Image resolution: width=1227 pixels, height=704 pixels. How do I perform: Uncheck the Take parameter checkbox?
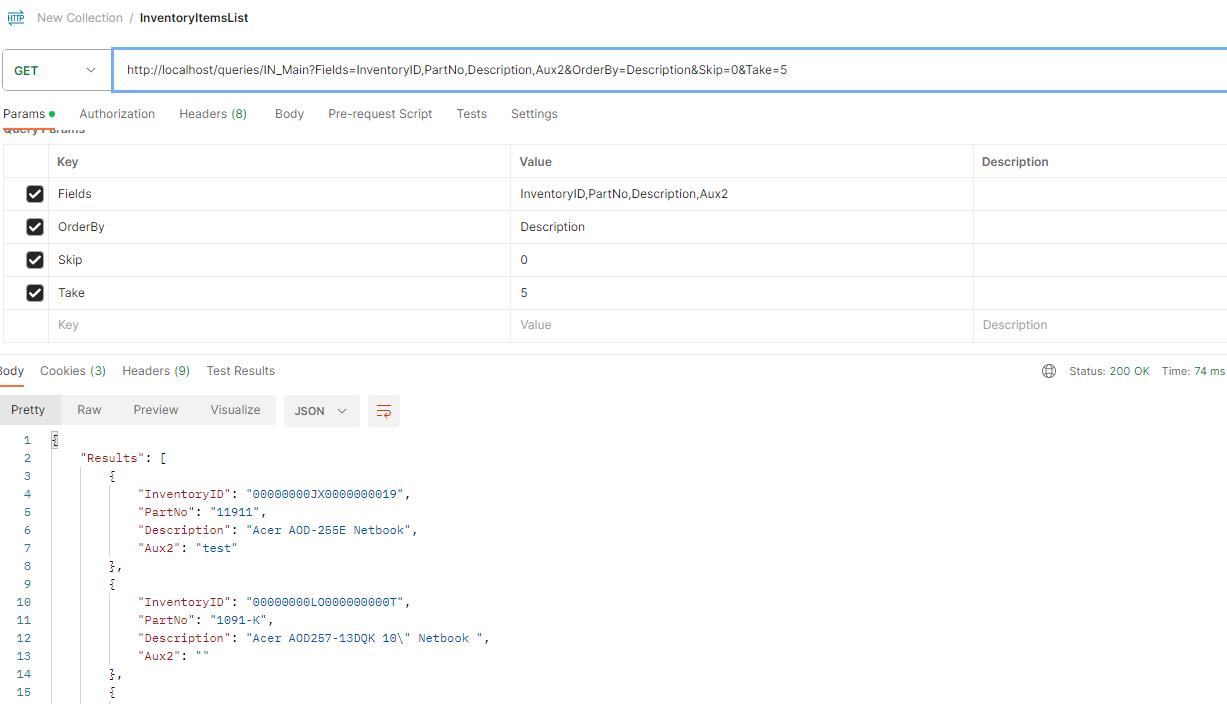(35, 293)
